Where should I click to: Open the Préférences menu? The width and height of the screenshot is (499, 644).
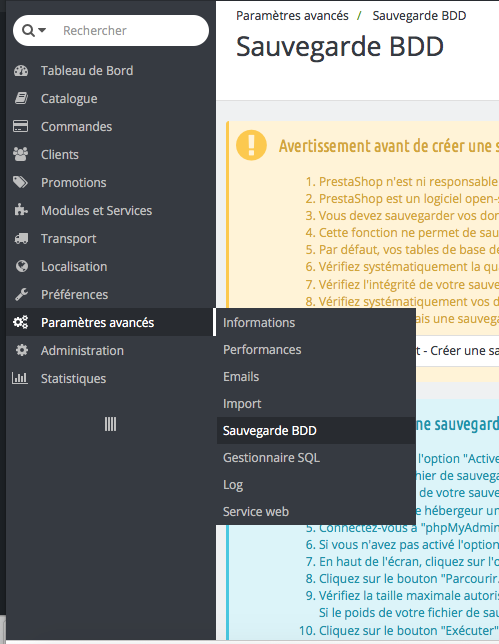pyautogui.click(x=74, y=294)
